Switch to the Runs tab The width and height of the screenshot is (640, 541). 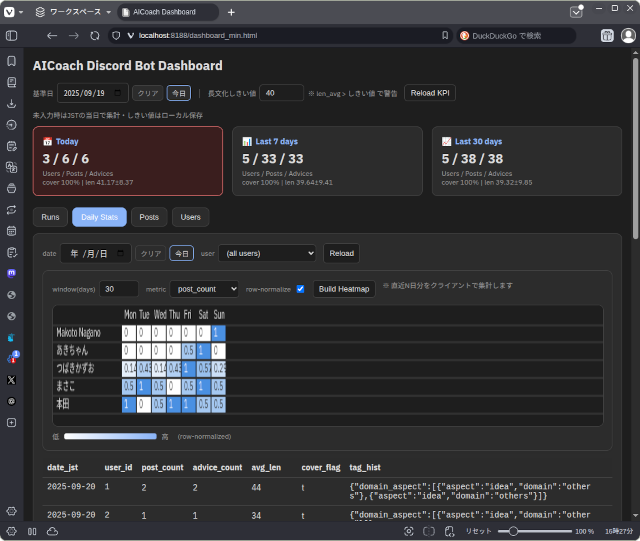click(x=50, y=217)
